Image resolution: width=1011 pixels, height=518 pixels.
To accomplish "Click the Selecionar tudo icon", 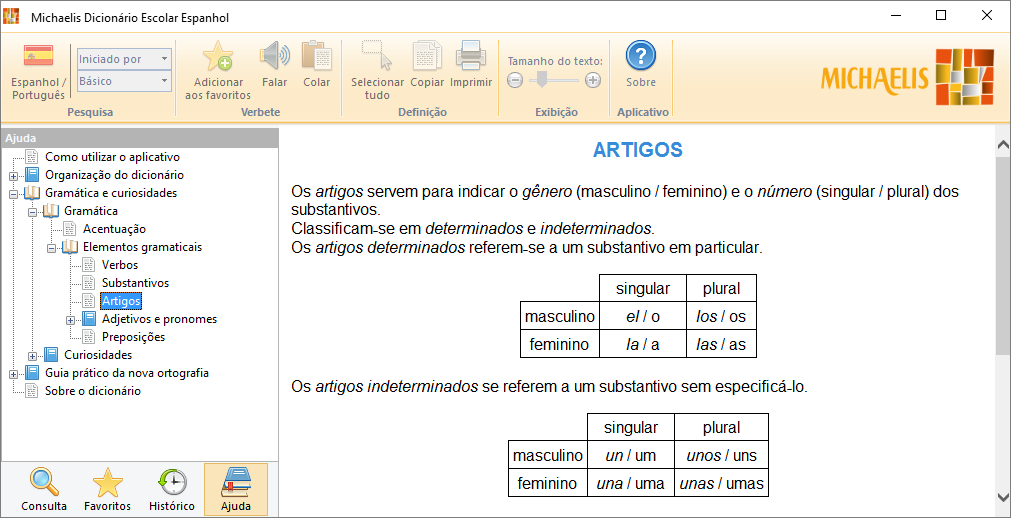I will pyautogui.click(x=377, y=56).
